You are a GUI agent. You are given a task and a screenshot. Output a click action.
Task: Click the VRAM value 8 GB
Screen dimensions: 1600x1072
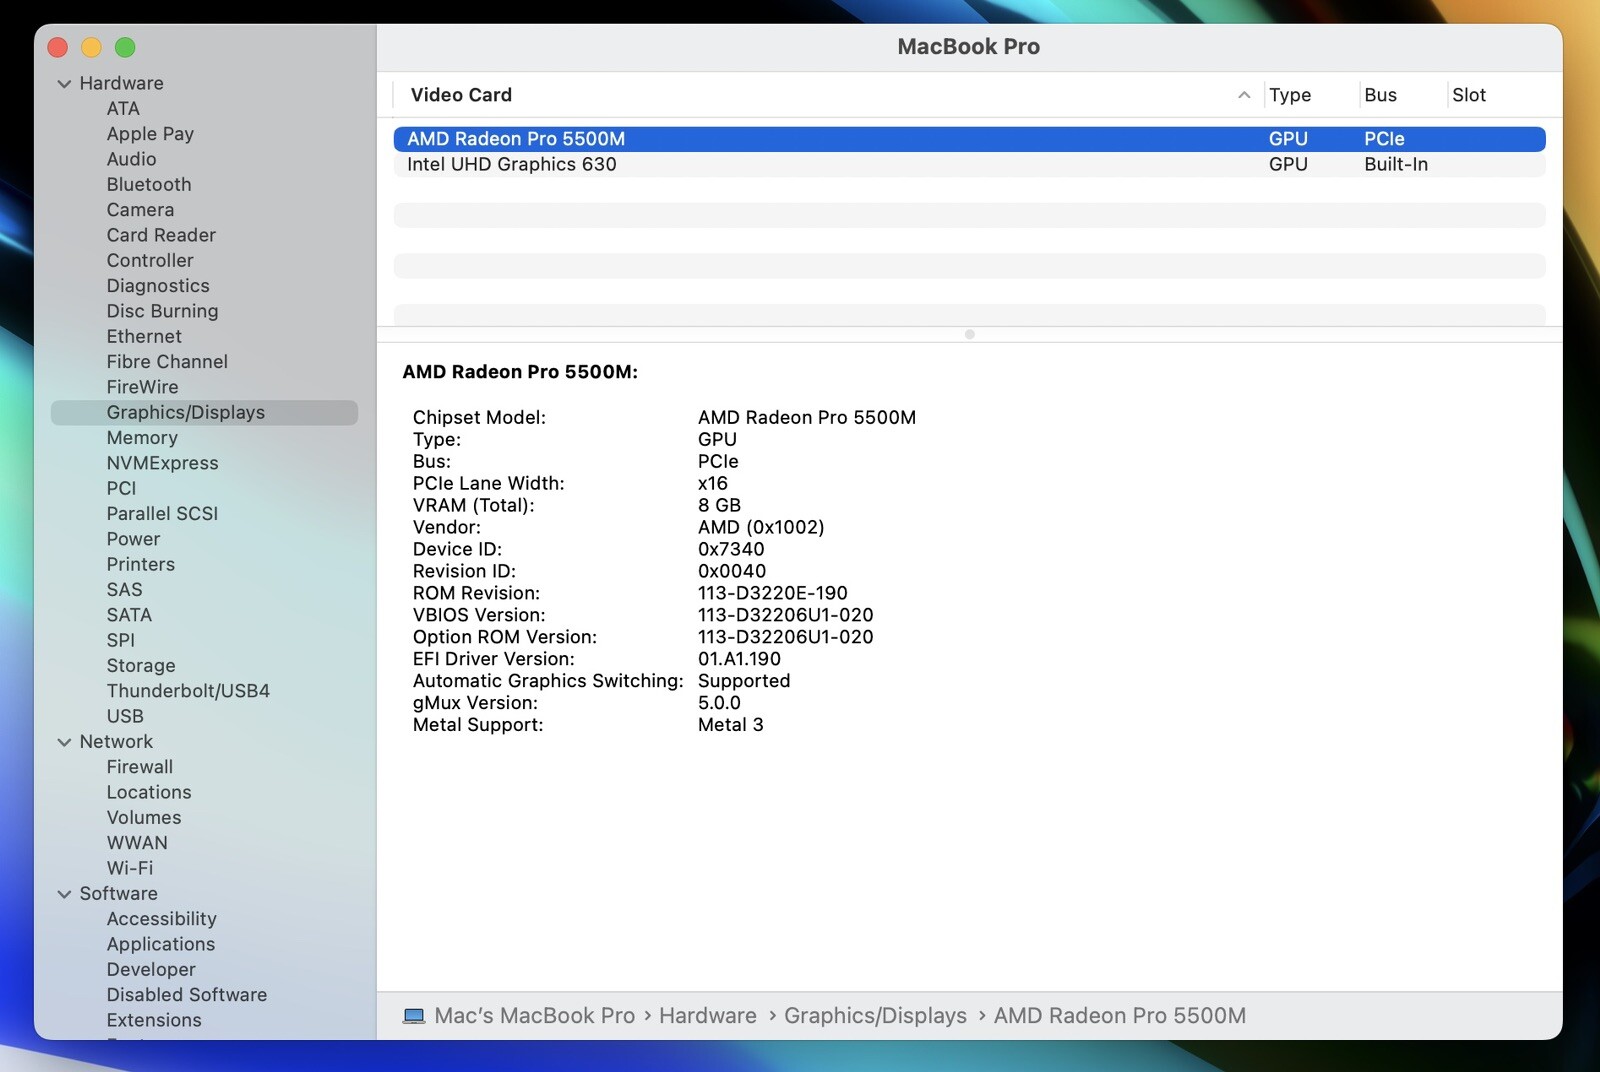(x=719, y=505)
